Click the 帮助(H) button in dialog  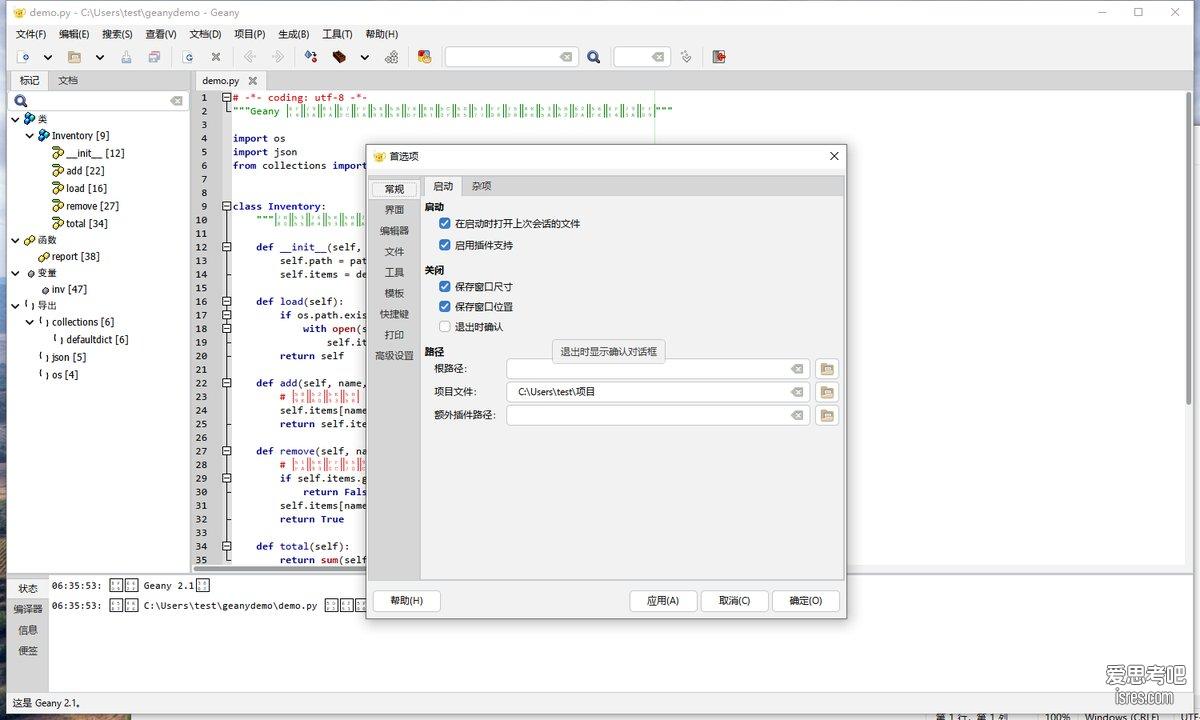click(x=406, y=601)
